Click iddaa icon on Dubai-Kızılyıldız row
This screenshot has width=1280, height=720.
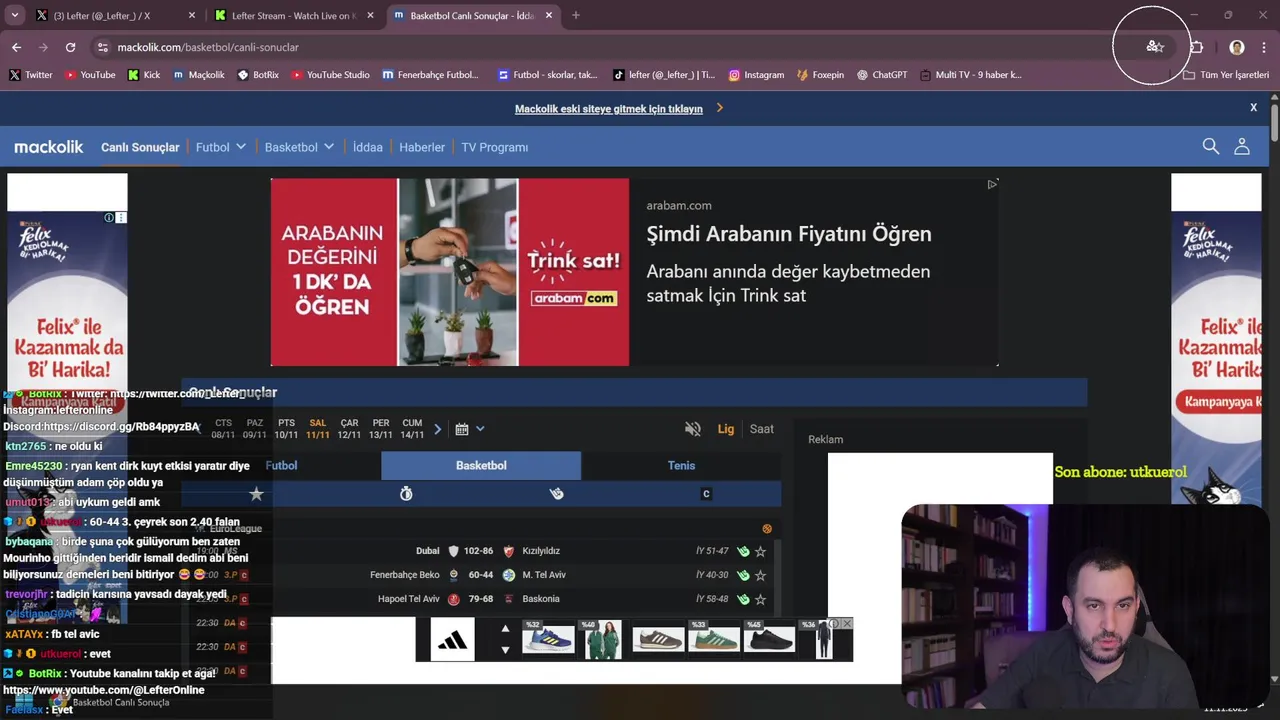click(743, 551)
